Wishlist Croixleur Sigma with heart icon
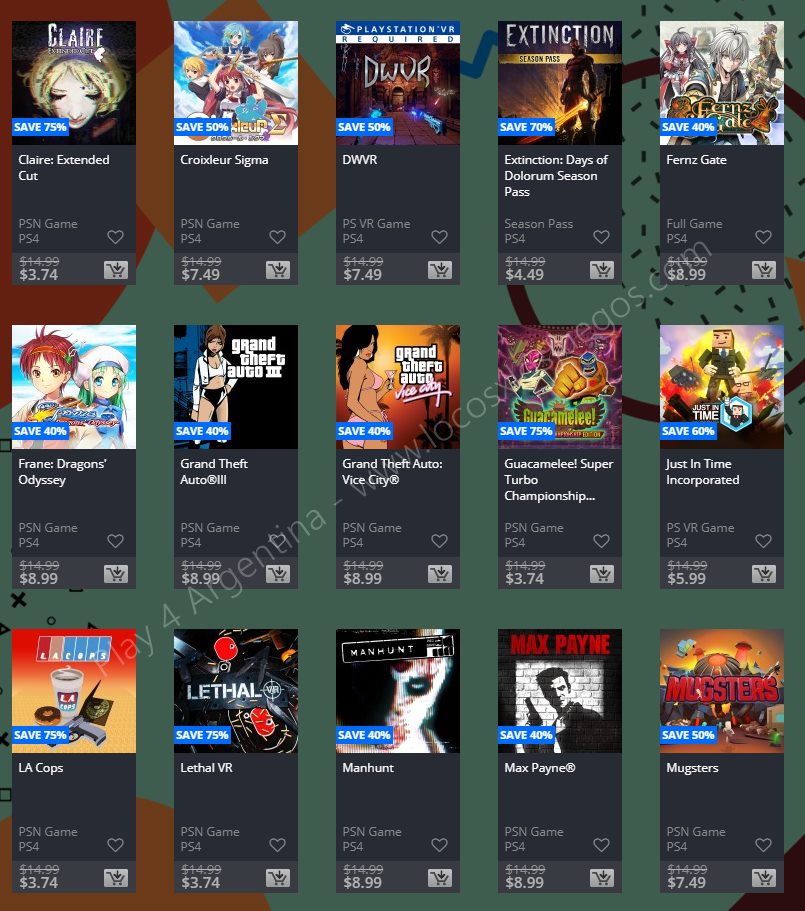 point(278,237)
